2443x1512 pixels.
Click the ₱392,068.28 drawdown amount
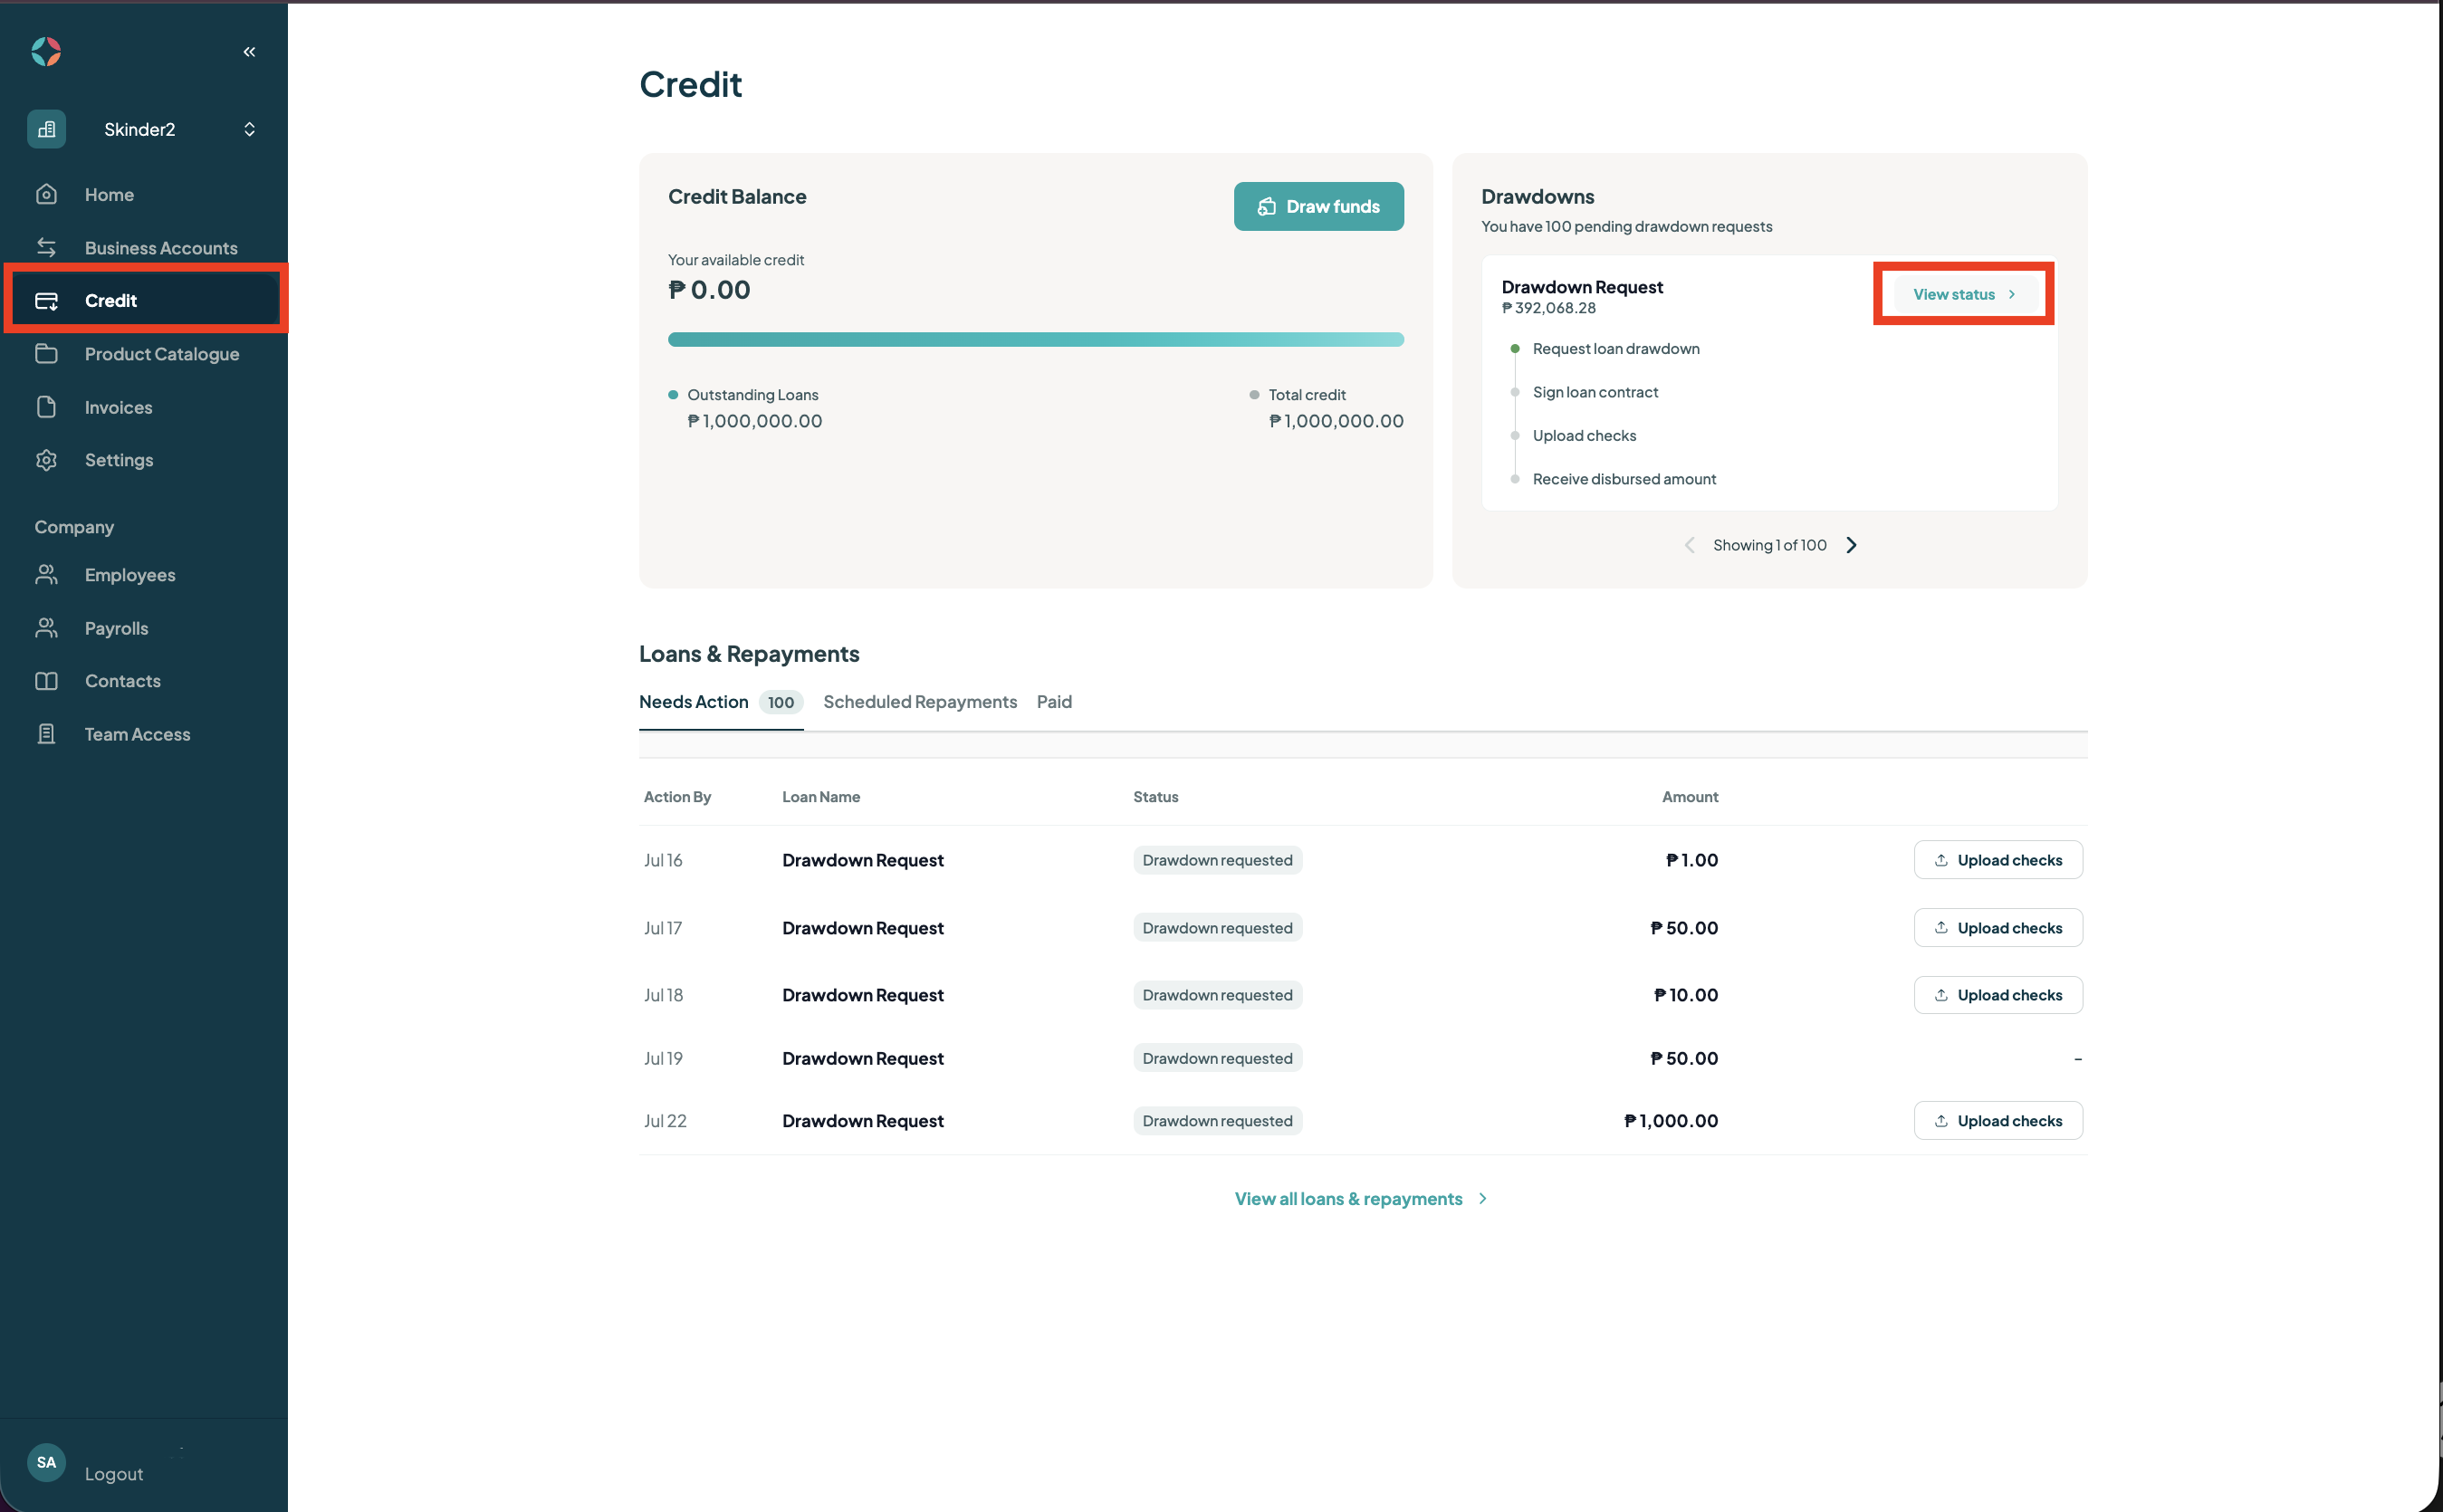[x=1548, y=308]
